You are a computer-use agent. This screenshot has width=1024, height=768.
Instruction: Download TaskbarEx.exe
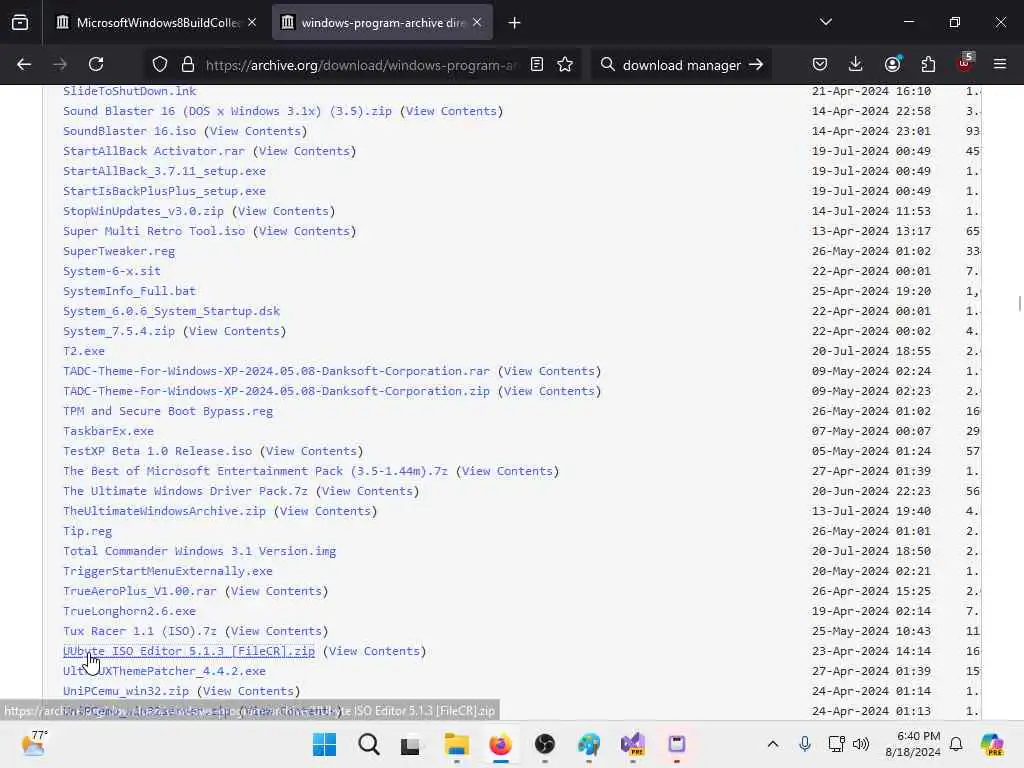[108, 431]
